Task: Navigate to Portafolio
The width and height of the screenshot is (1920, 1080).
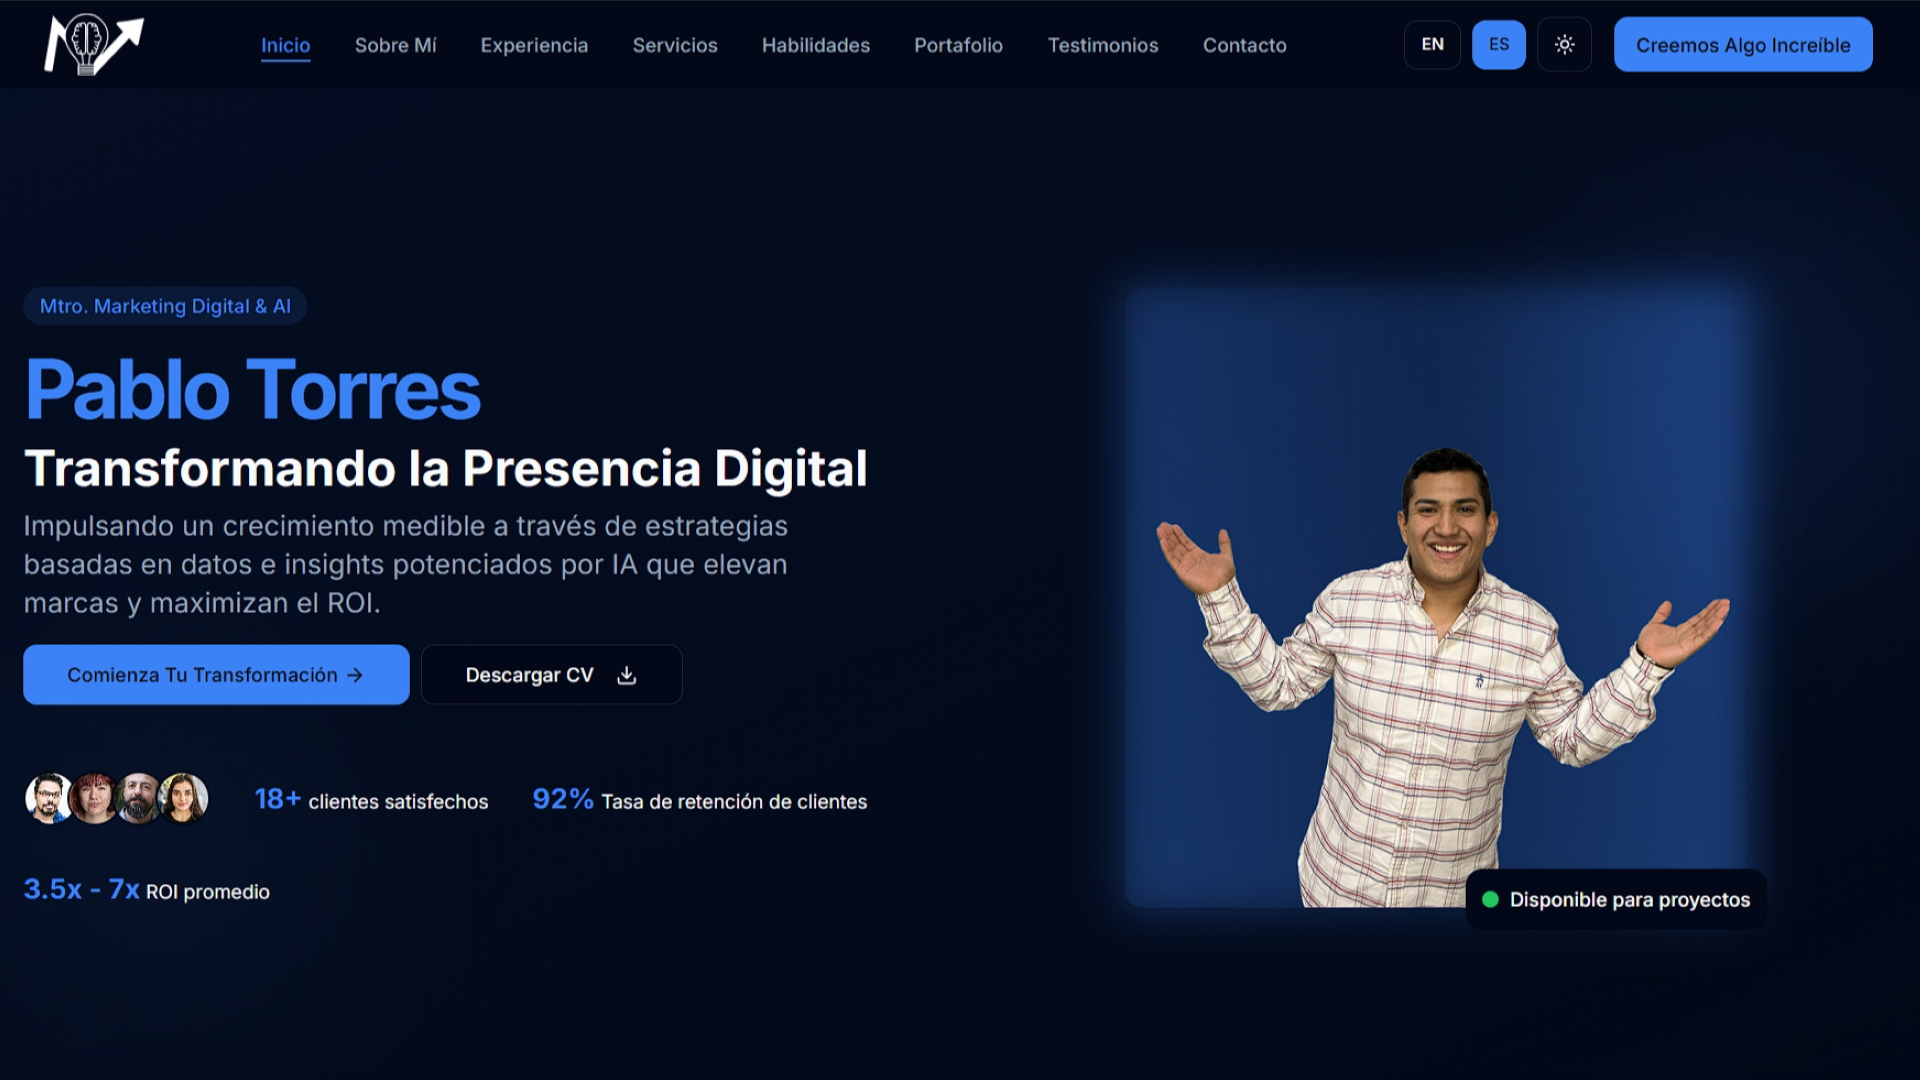Action: (x=957, y=45)
